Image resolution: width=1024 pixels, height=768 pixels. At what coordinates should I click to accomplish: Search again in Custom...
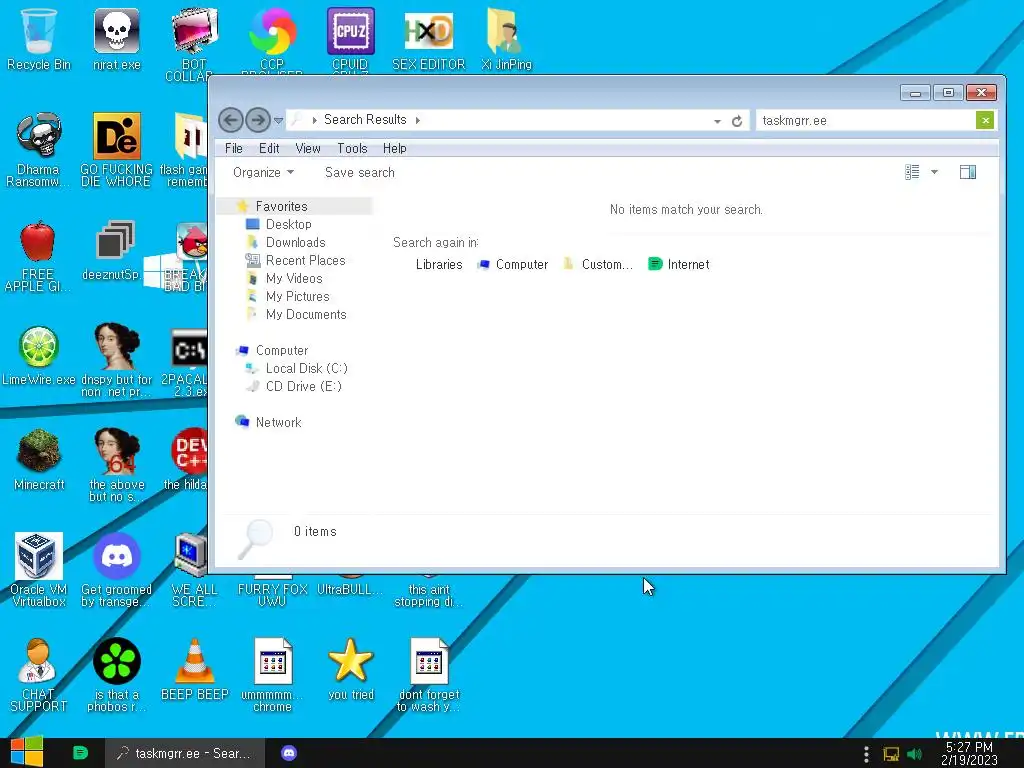[598, 264]
